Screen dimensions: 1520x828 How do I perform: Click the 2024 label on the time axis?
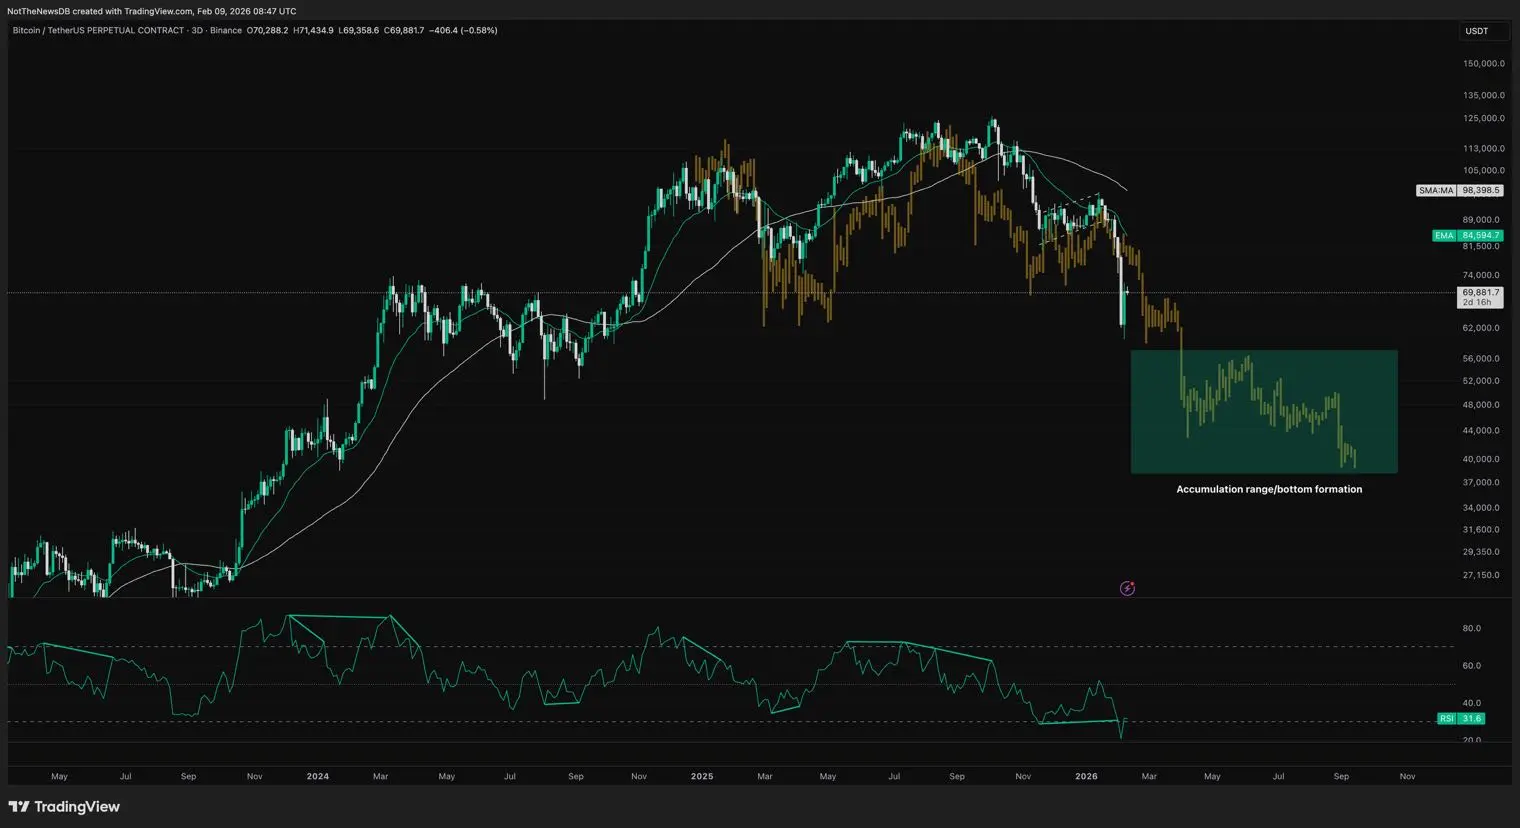tap(318, 776)
